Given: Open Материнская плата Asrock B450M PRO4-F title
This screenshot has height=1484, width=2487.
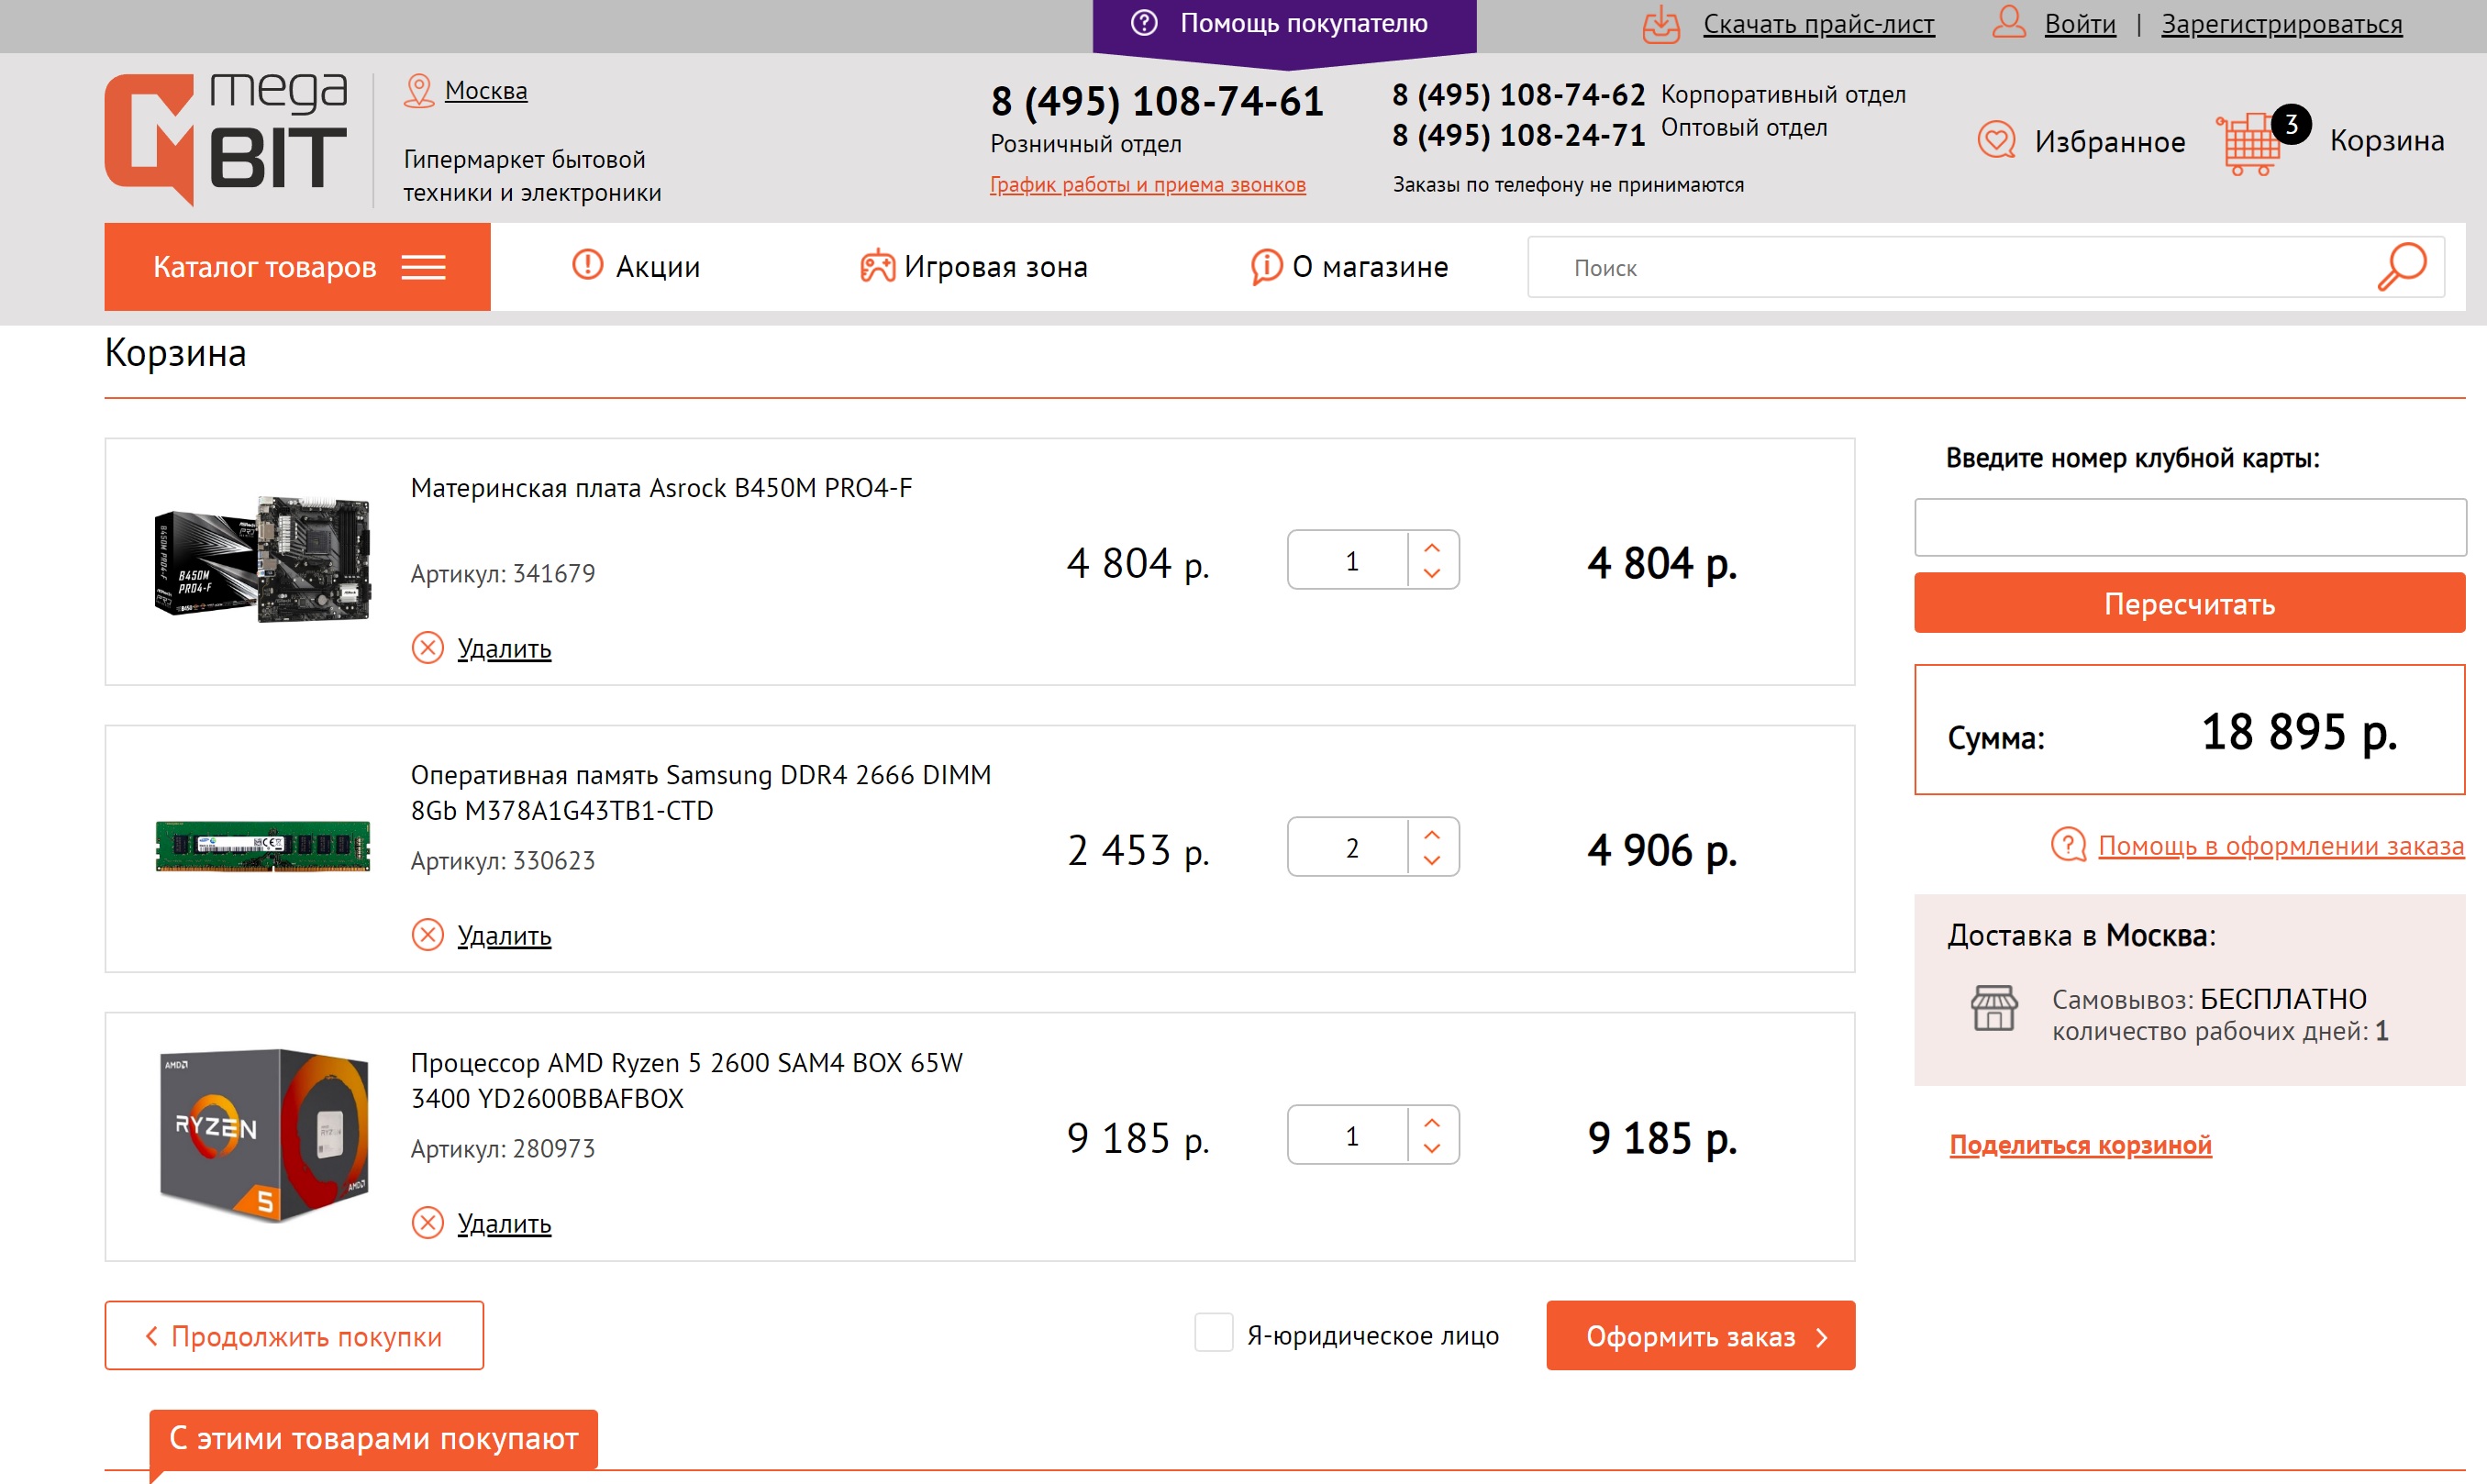Looking at the screenshot, I should tap(661, 488).
